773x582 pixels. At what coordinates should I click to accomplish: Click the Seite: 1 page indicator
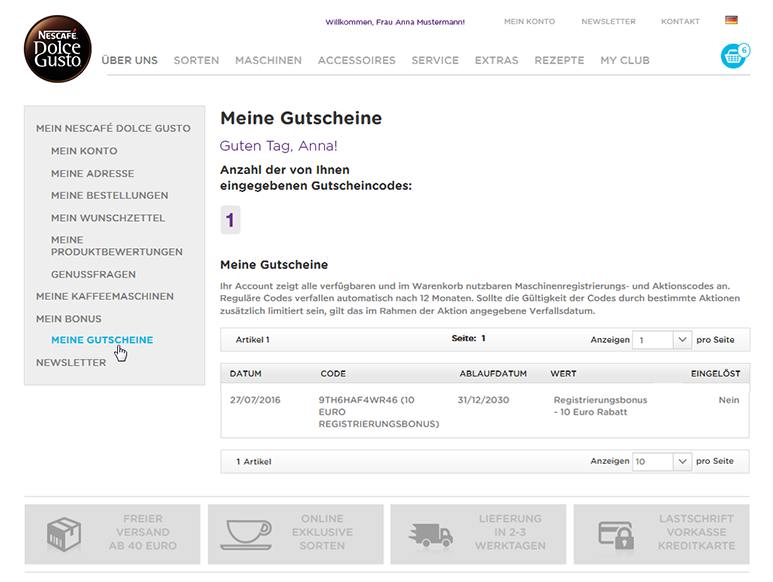pyautogui.click(x=468, y=338)
